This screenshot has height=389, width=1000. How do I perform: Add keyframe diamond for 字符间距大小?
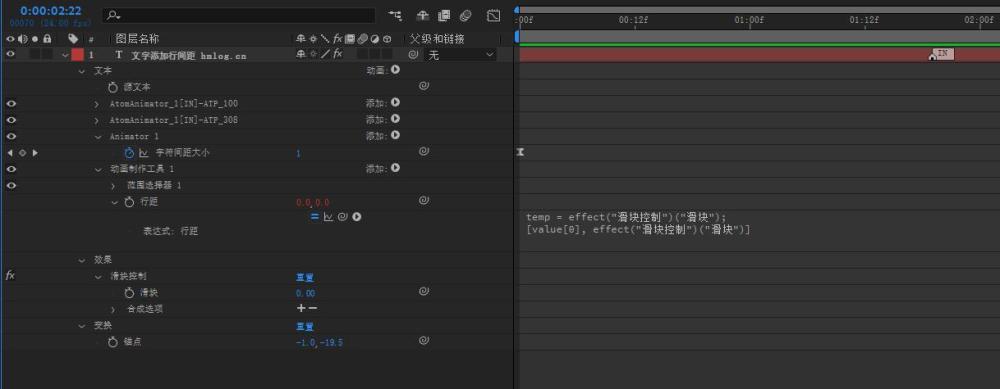(x=22, y=153)
